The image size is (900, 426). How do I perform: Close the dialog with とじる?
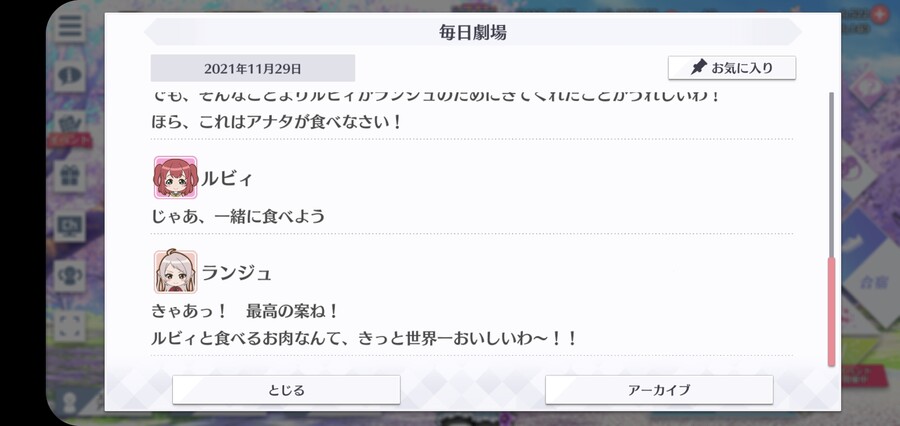286,390
